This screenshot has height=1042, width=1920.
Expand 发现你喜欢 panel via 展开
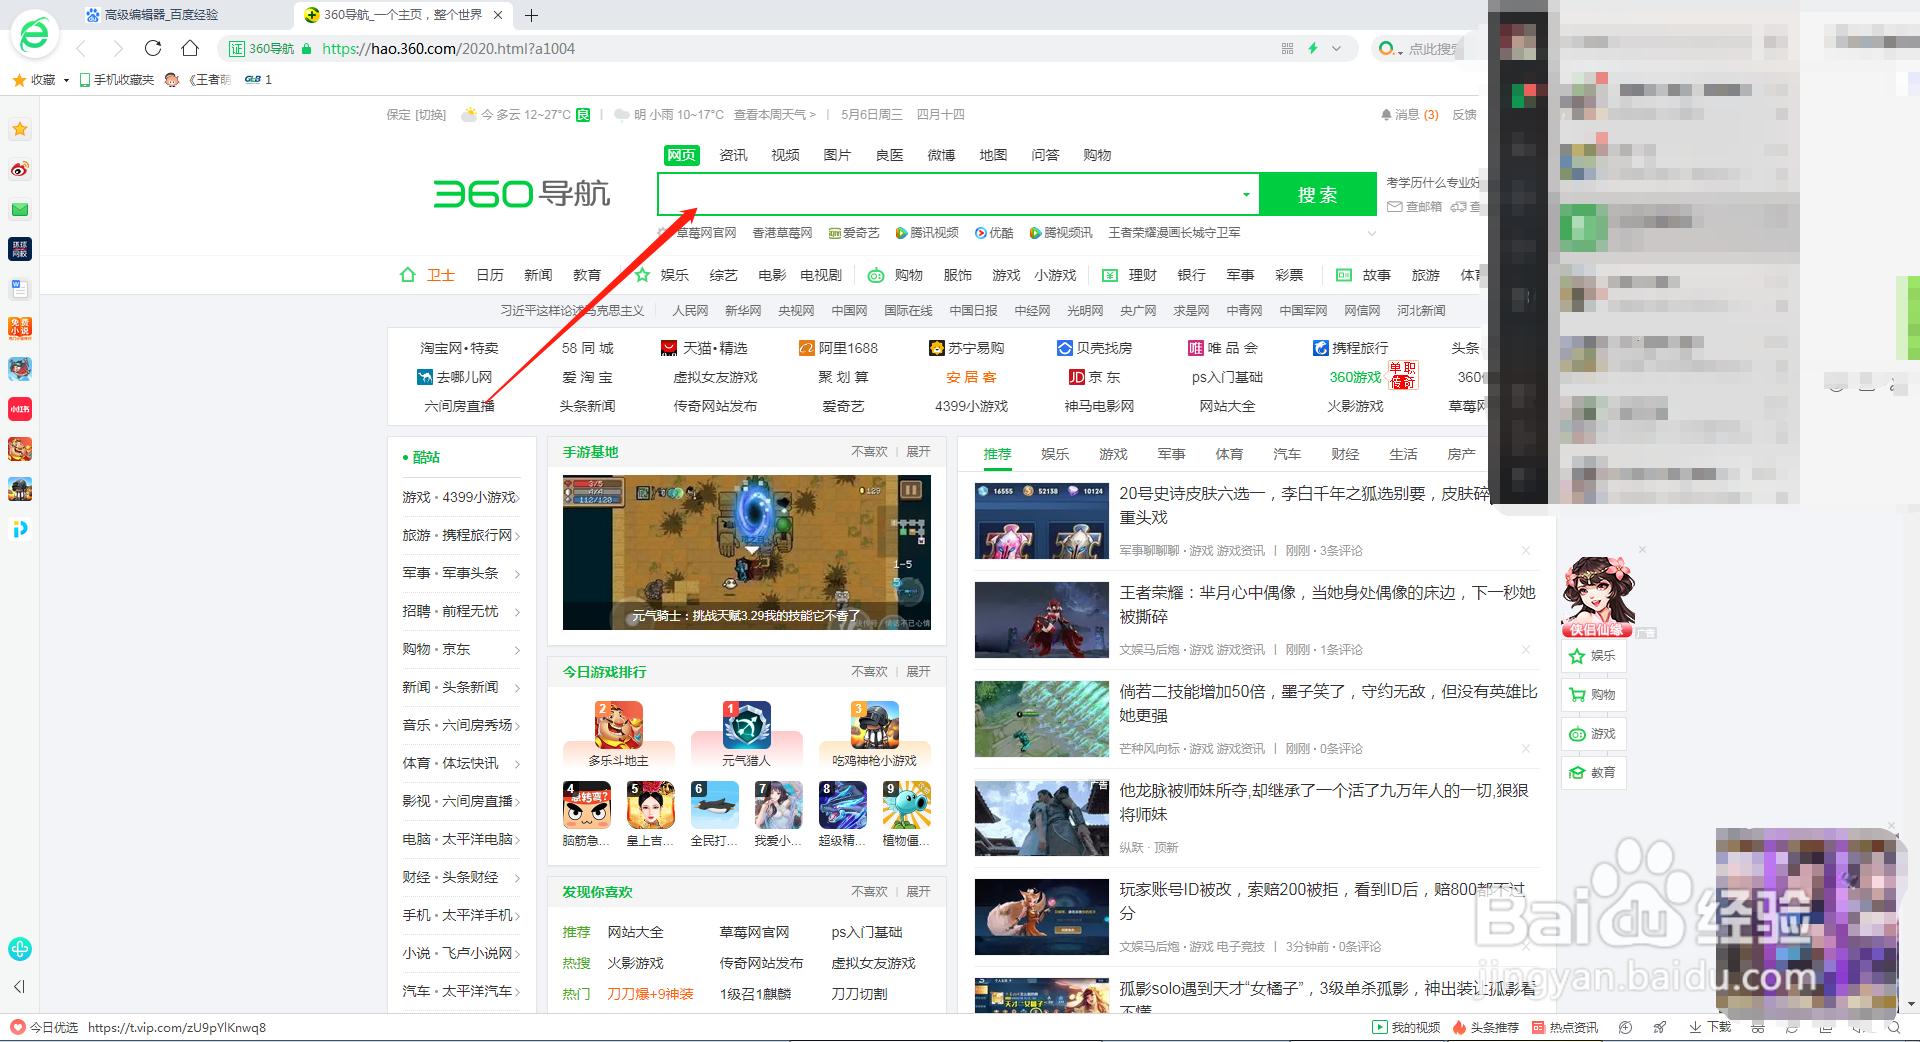[x=918, y=891]
